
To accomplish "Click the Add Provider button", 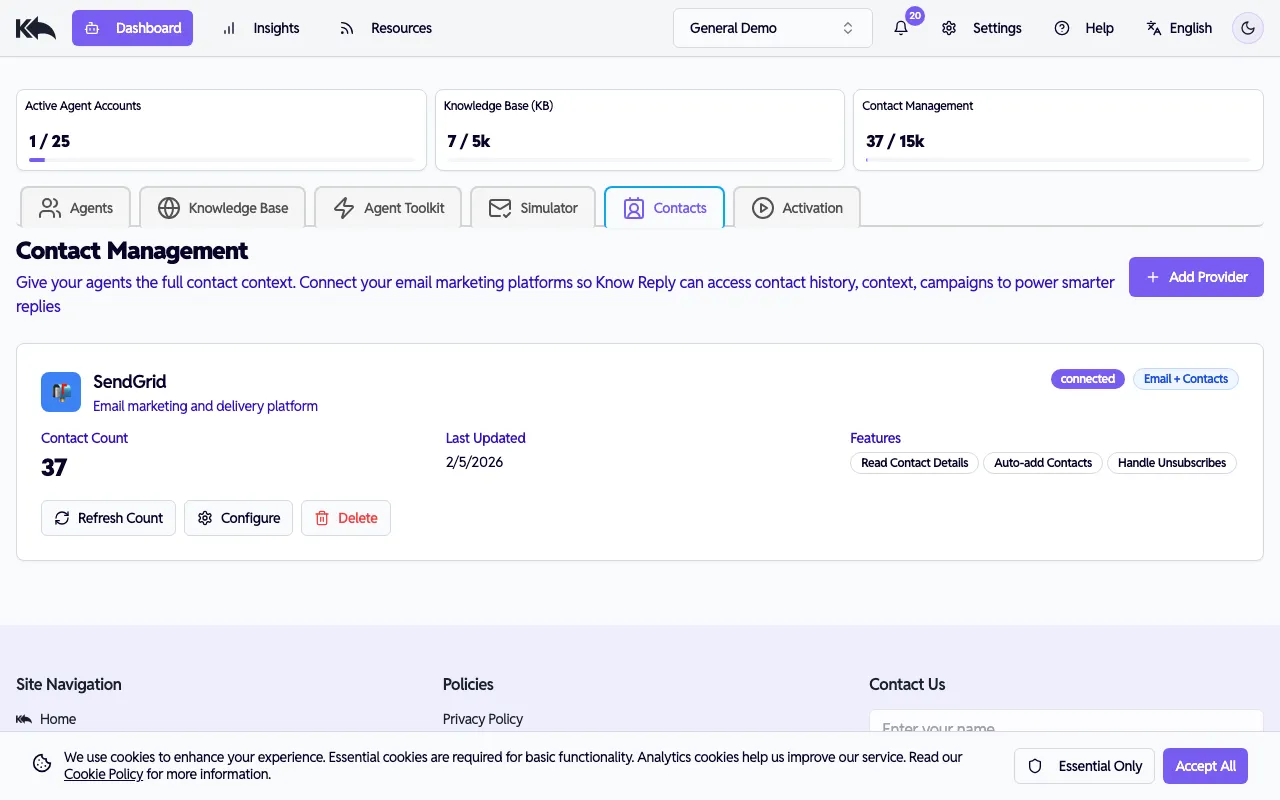I will pos(1196,277).
